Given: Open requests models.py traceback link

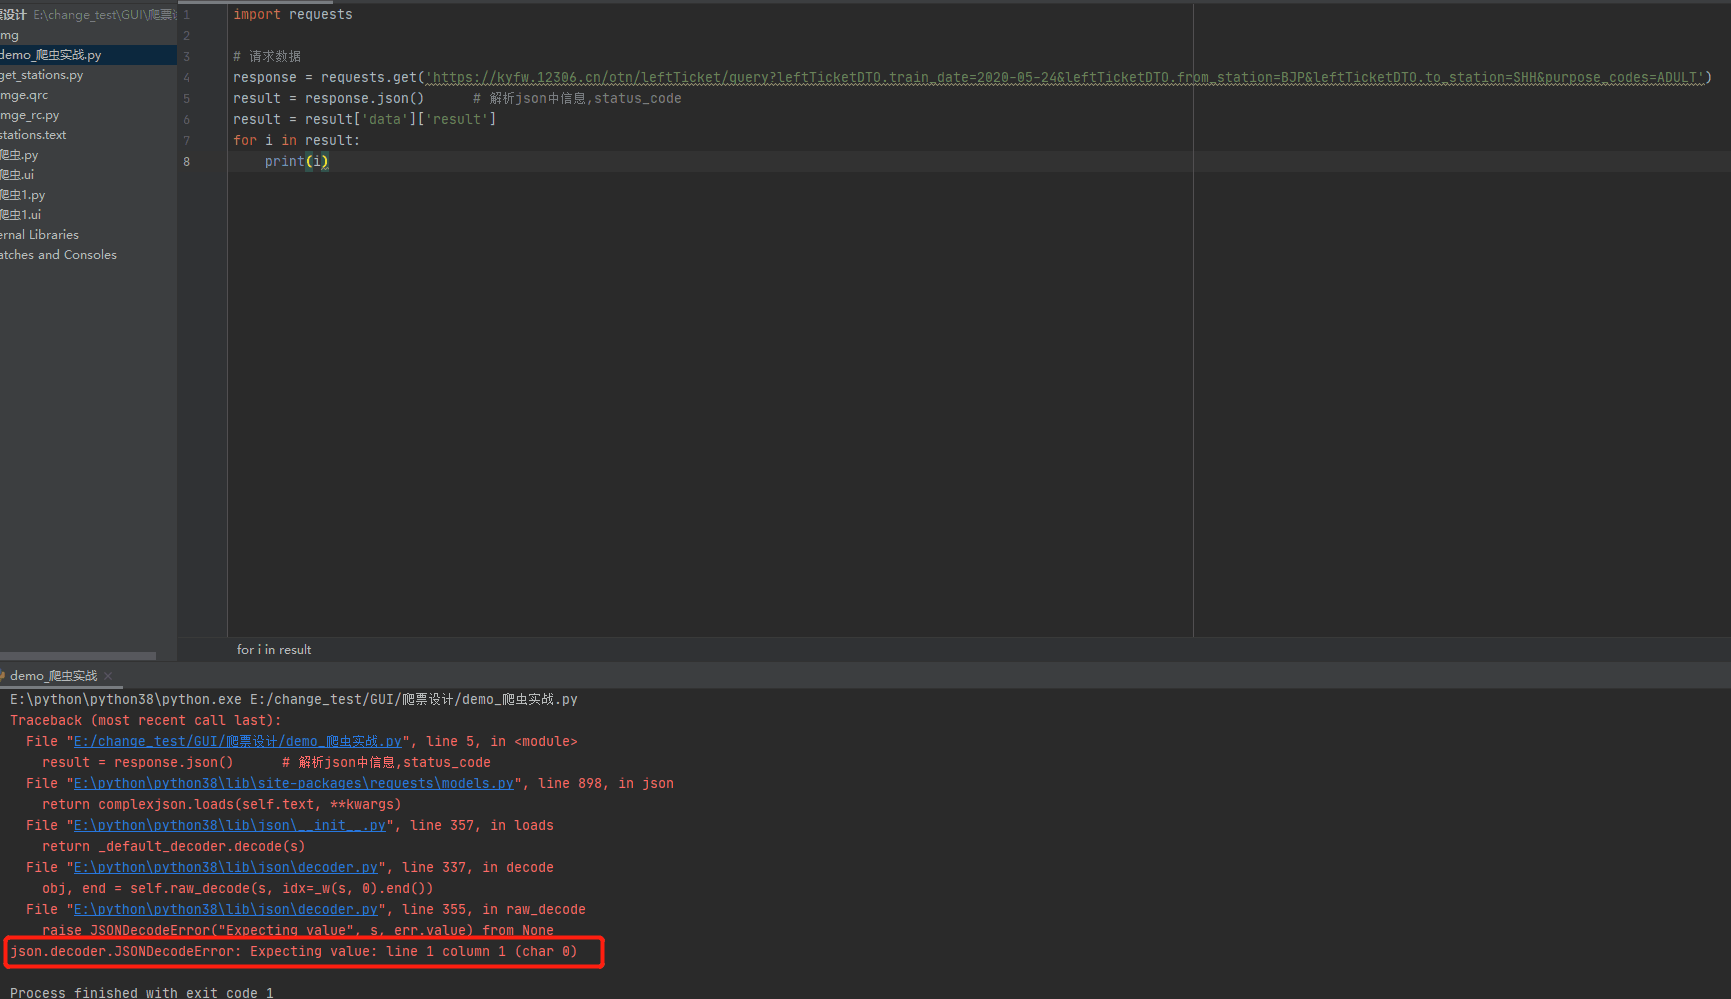Looking at the screenshot, I should tap(293, 784).
